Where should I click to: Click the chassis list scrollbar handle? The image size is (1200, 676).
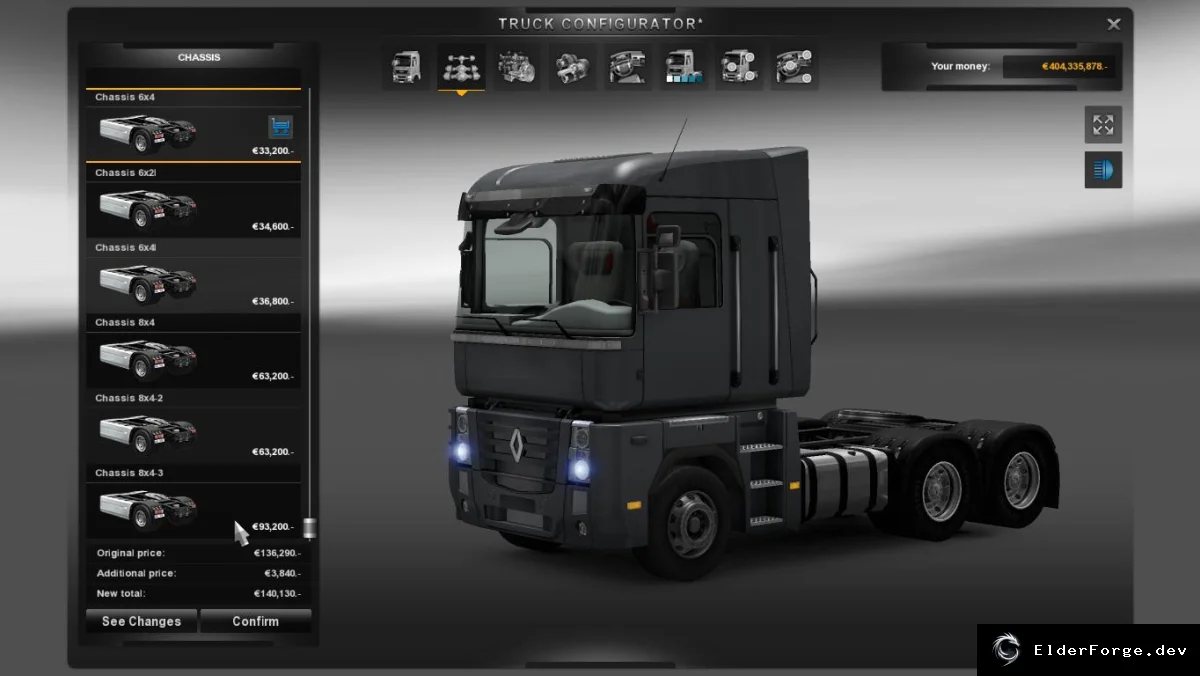(310, 528)
